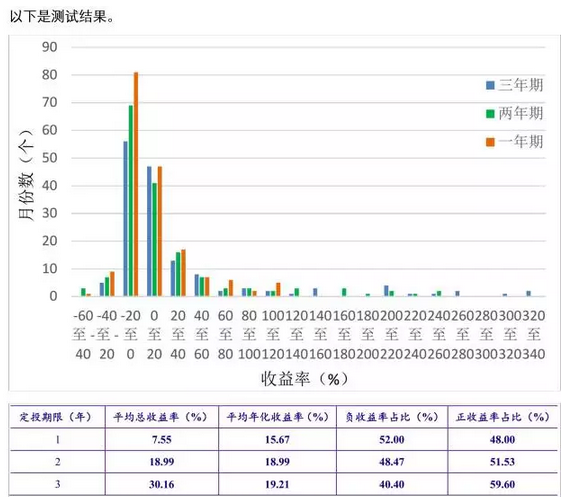563x497 pixels.
Task: Click the blue bar in -20至0 group
Action: [126, 219]
